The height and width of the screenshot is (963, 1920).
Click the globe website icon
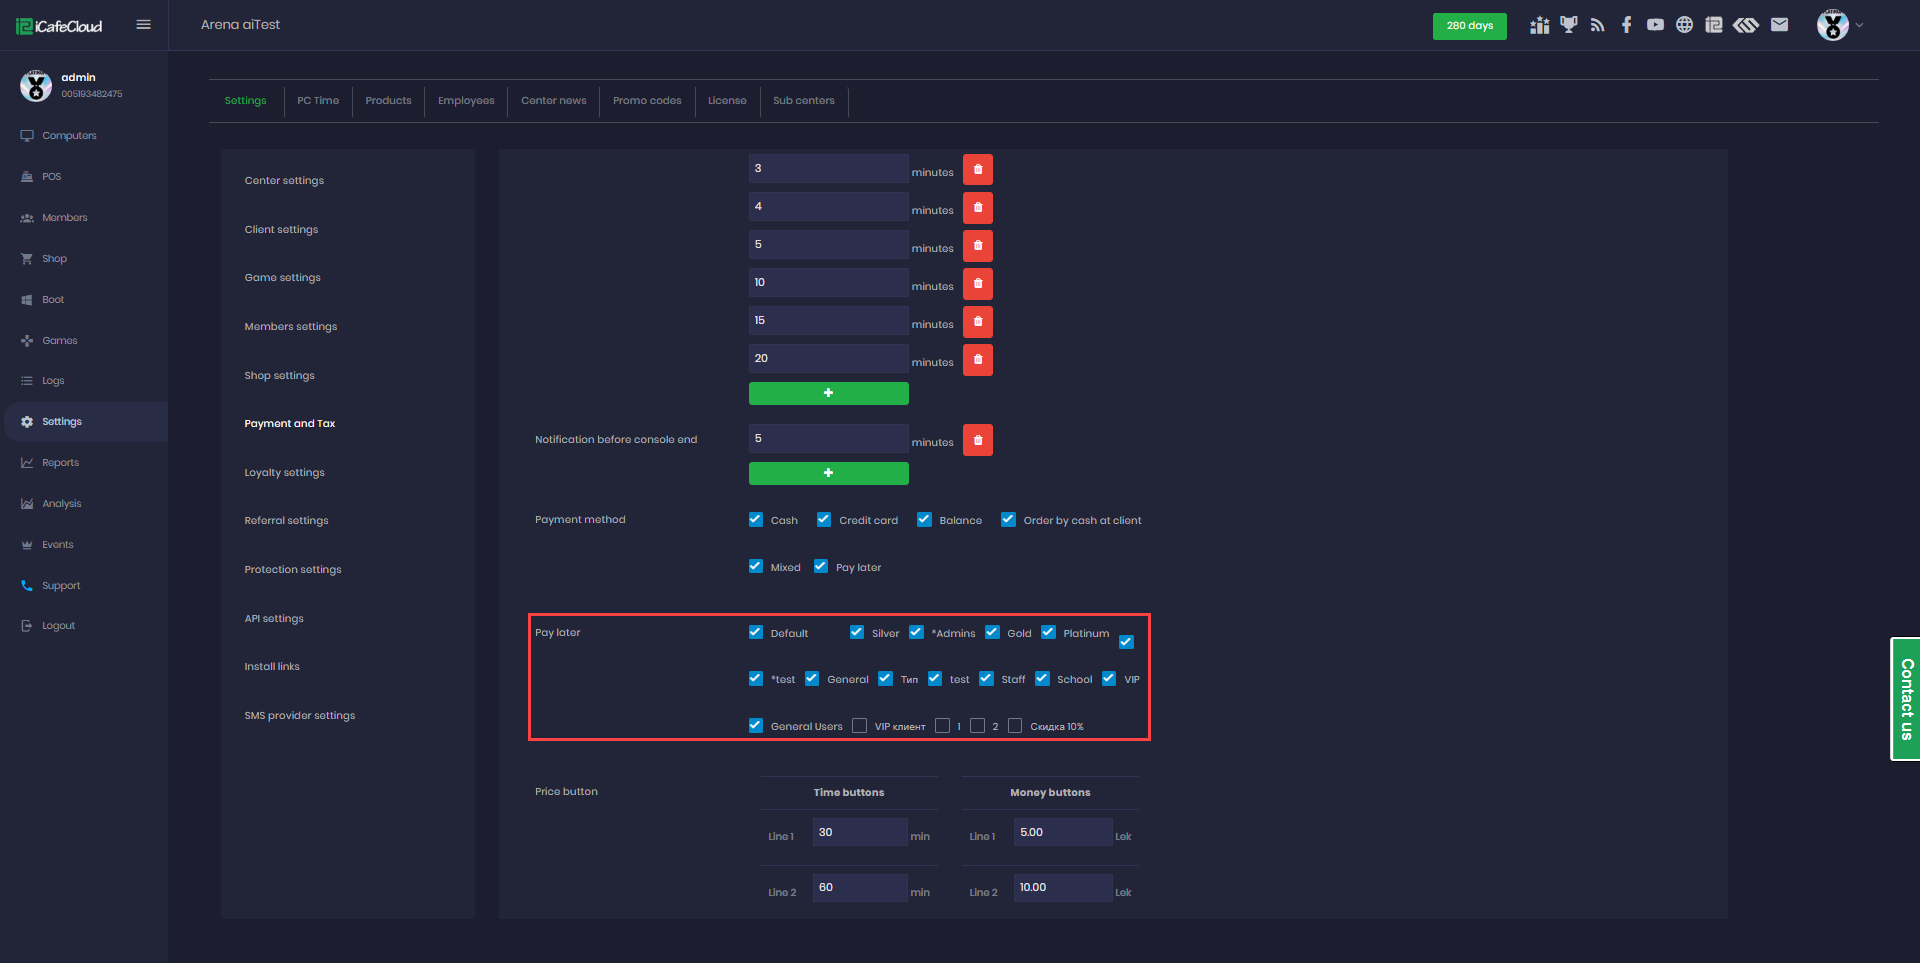(x=1684, y=25)
